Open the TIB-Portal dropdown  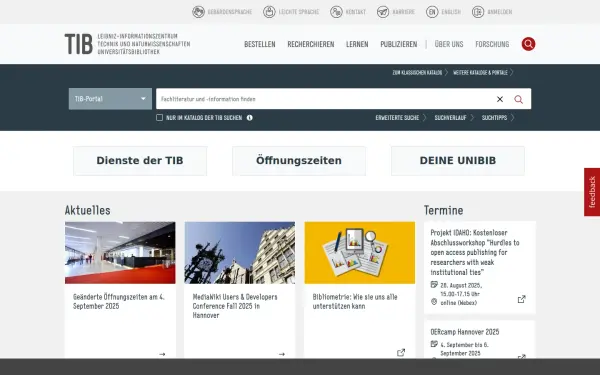pyautogui.click(x=110, y=99)
